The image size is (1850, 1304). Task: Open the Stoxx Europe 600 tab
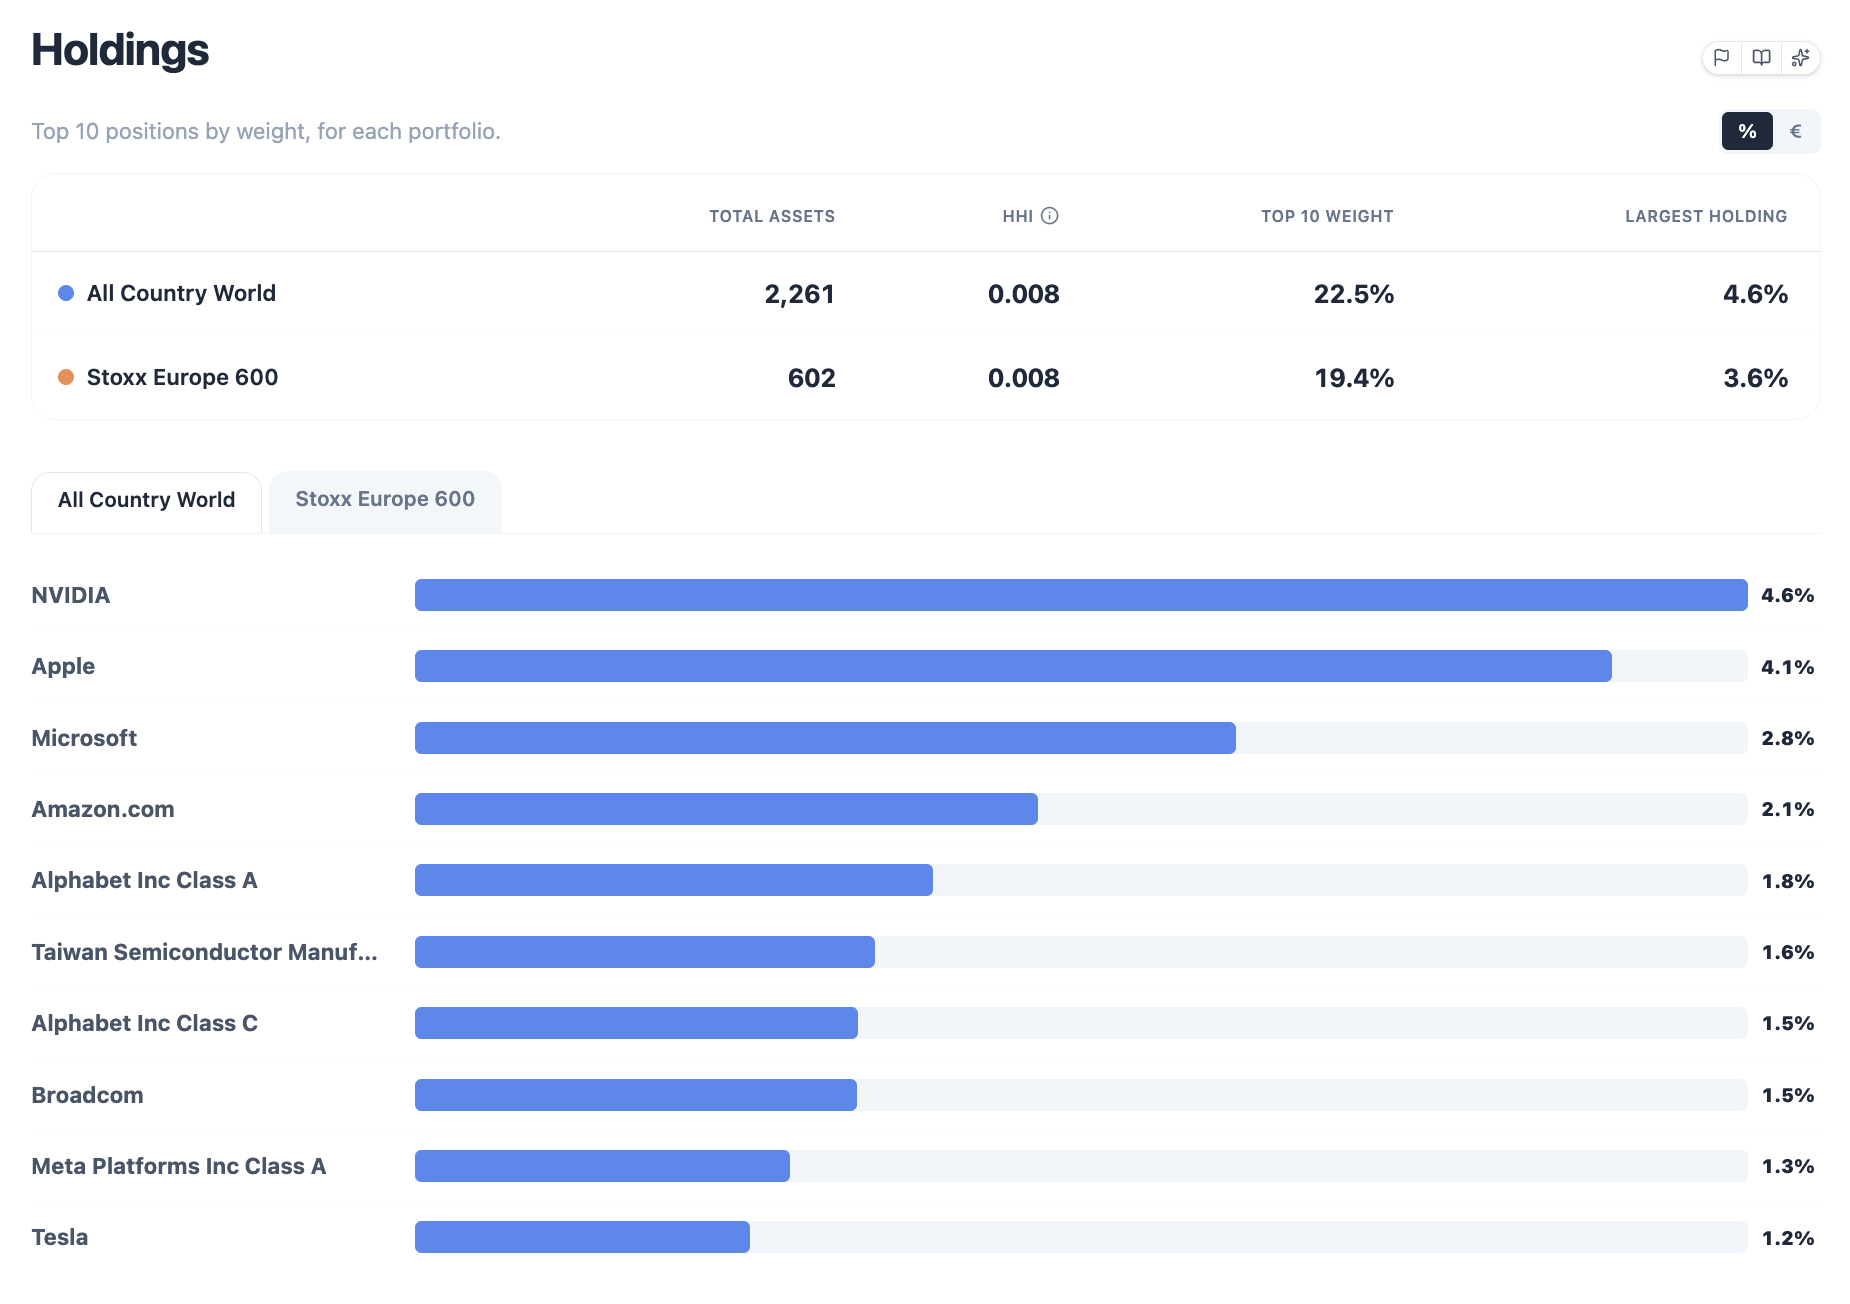coord(385,500)
